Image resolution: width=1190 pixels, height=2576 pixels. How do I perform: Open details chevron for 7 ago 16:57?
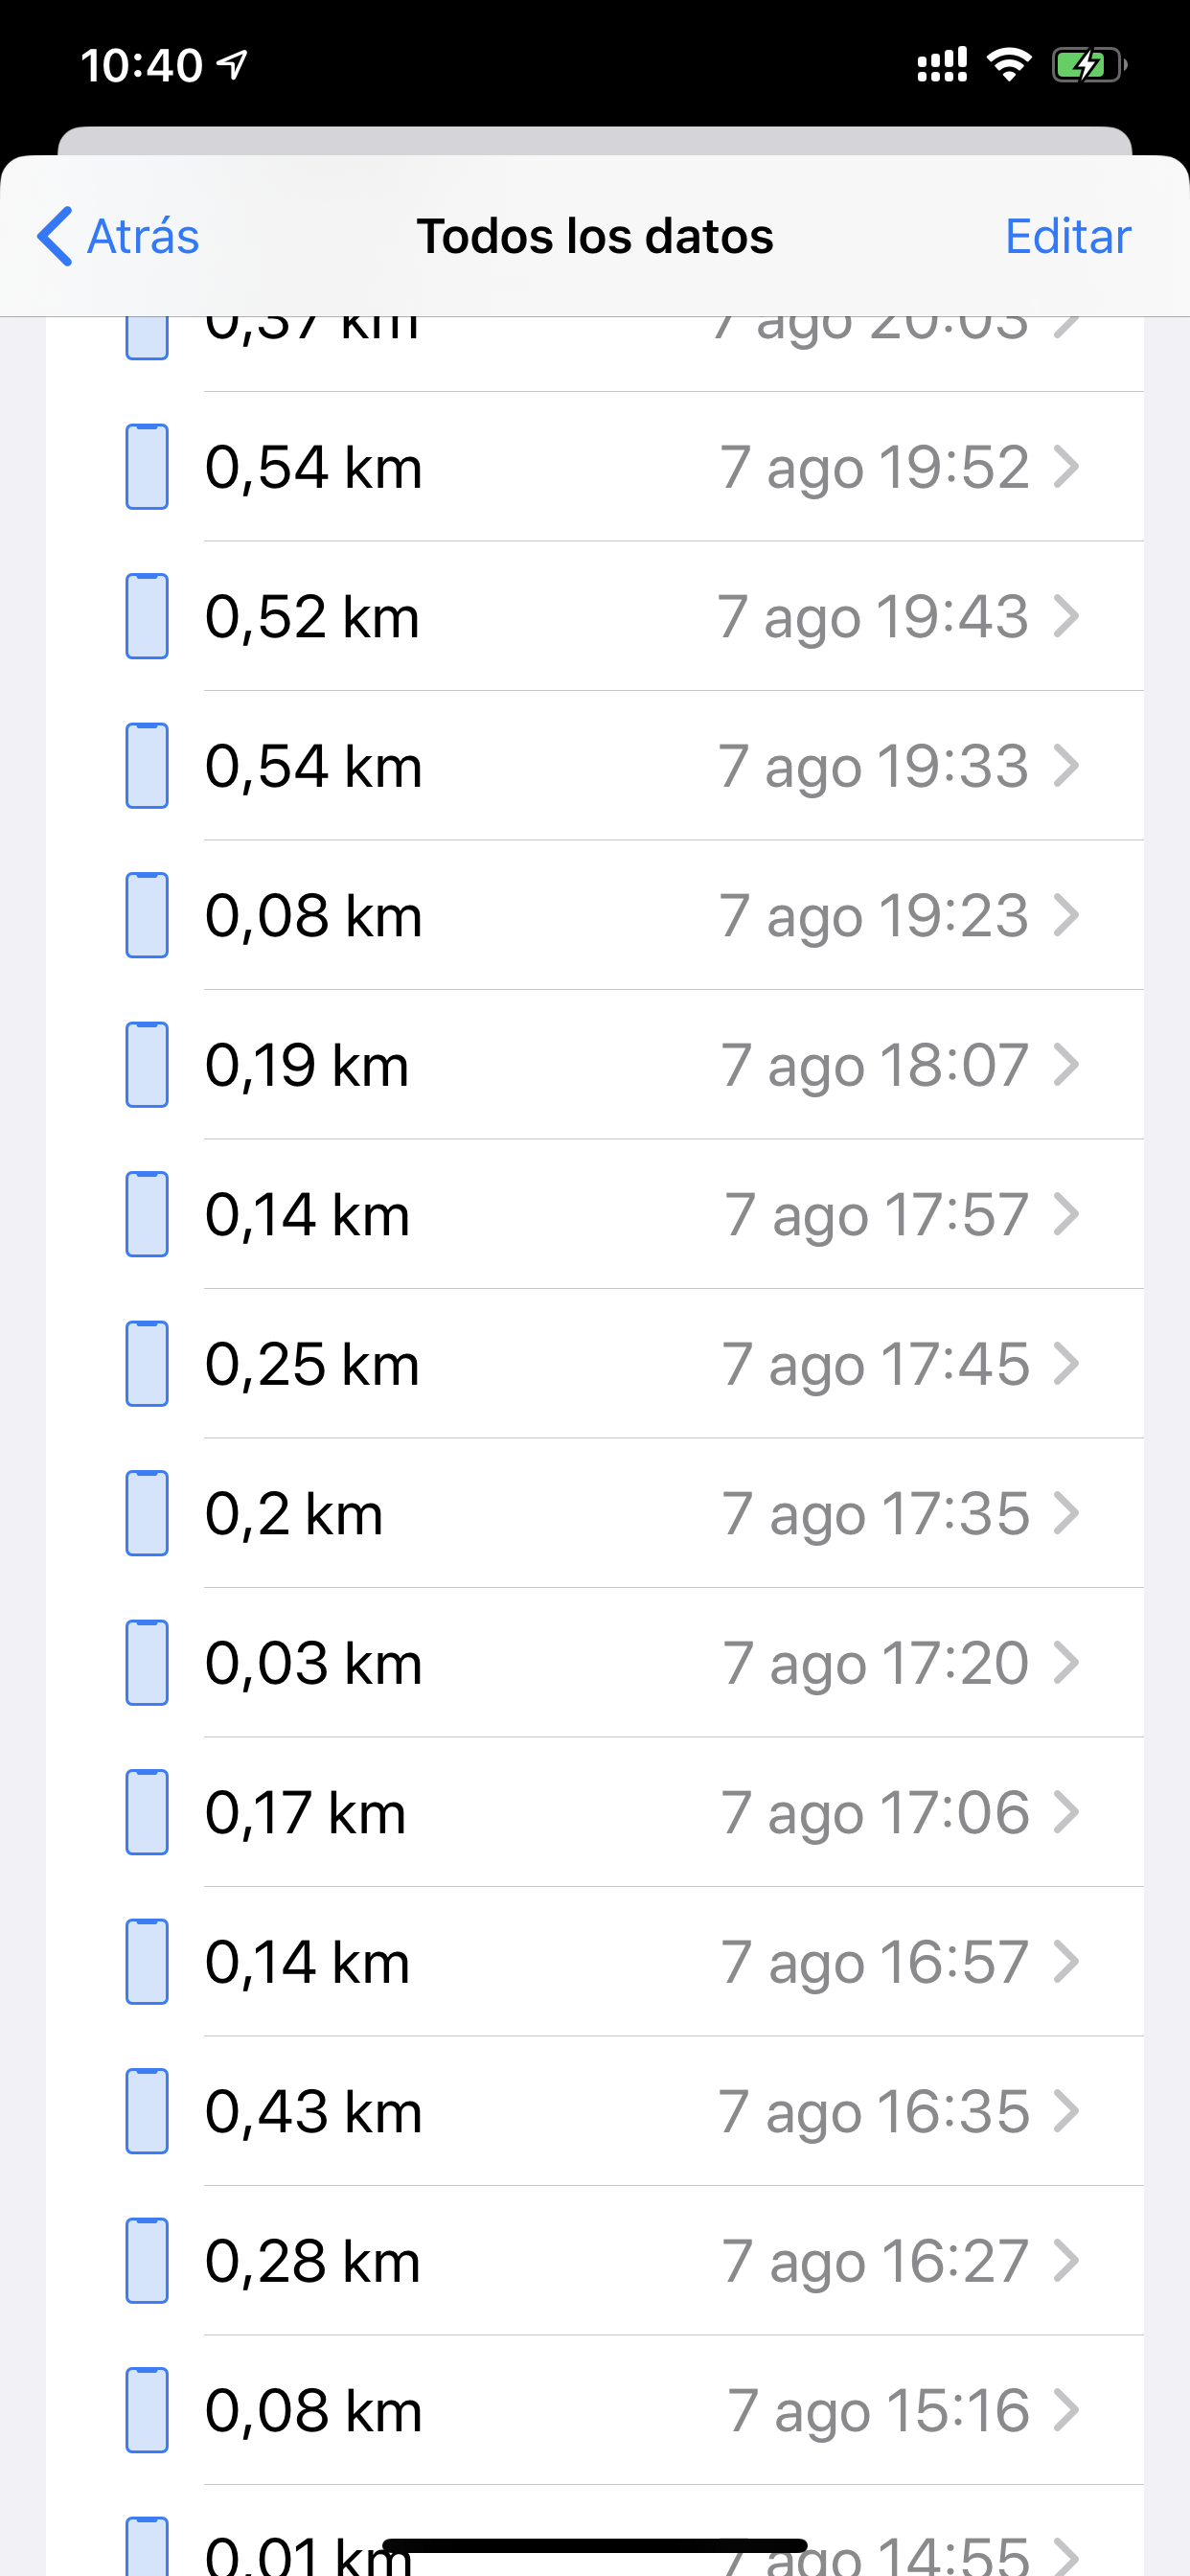(1067, 1962)
